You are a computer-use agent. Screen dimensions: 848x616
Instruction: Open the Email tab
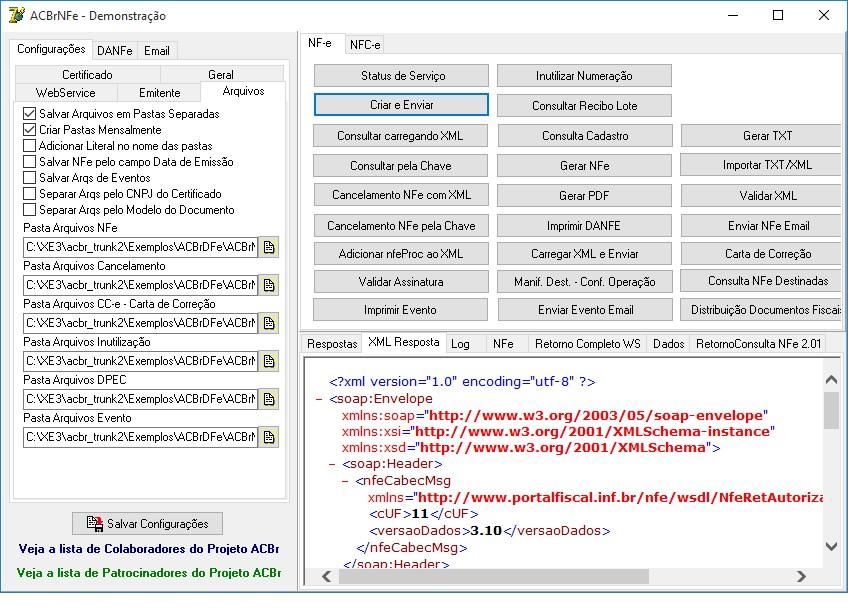(157, 51)
